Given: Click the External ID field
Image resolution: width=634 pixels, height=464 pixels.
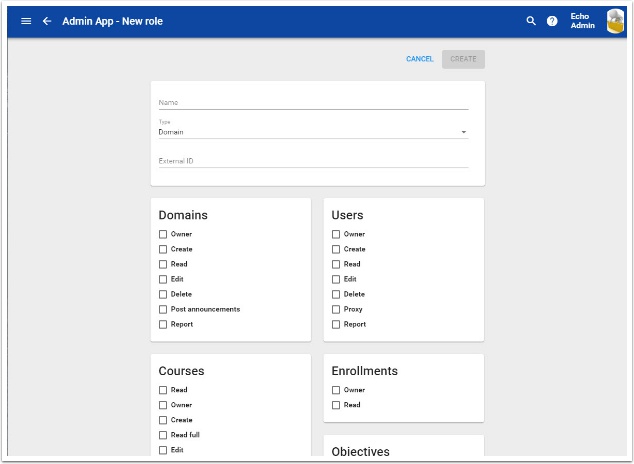Looking at the screenshot, I should [312, 160].
